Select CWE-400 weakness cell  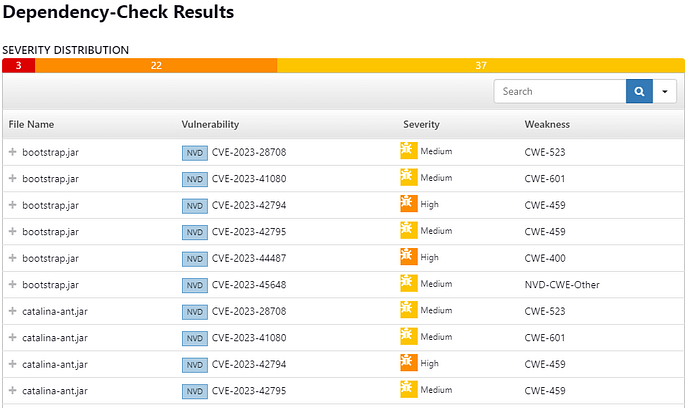coord(545,258)
